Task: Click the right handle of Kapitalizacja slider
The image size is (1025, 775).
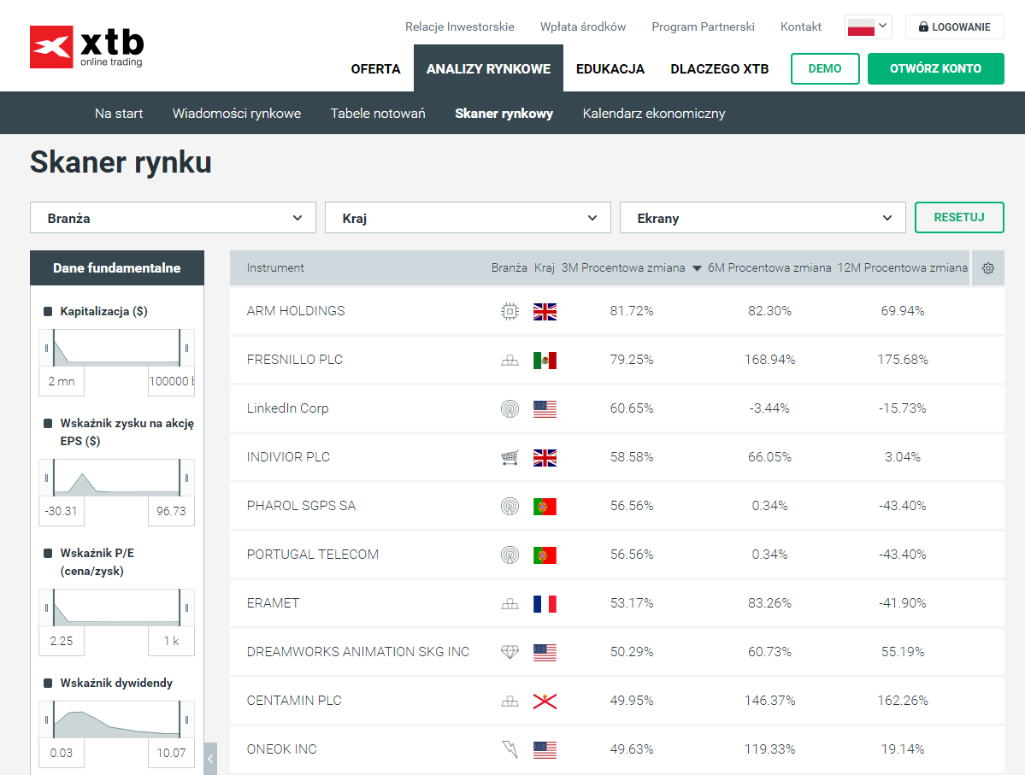Action: [183, 348]
